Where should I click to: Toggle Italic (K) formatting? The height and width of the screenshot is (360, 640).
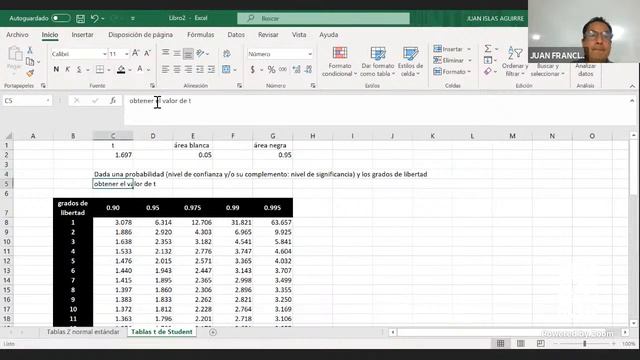pyautogui.click(x=68, y=69)
